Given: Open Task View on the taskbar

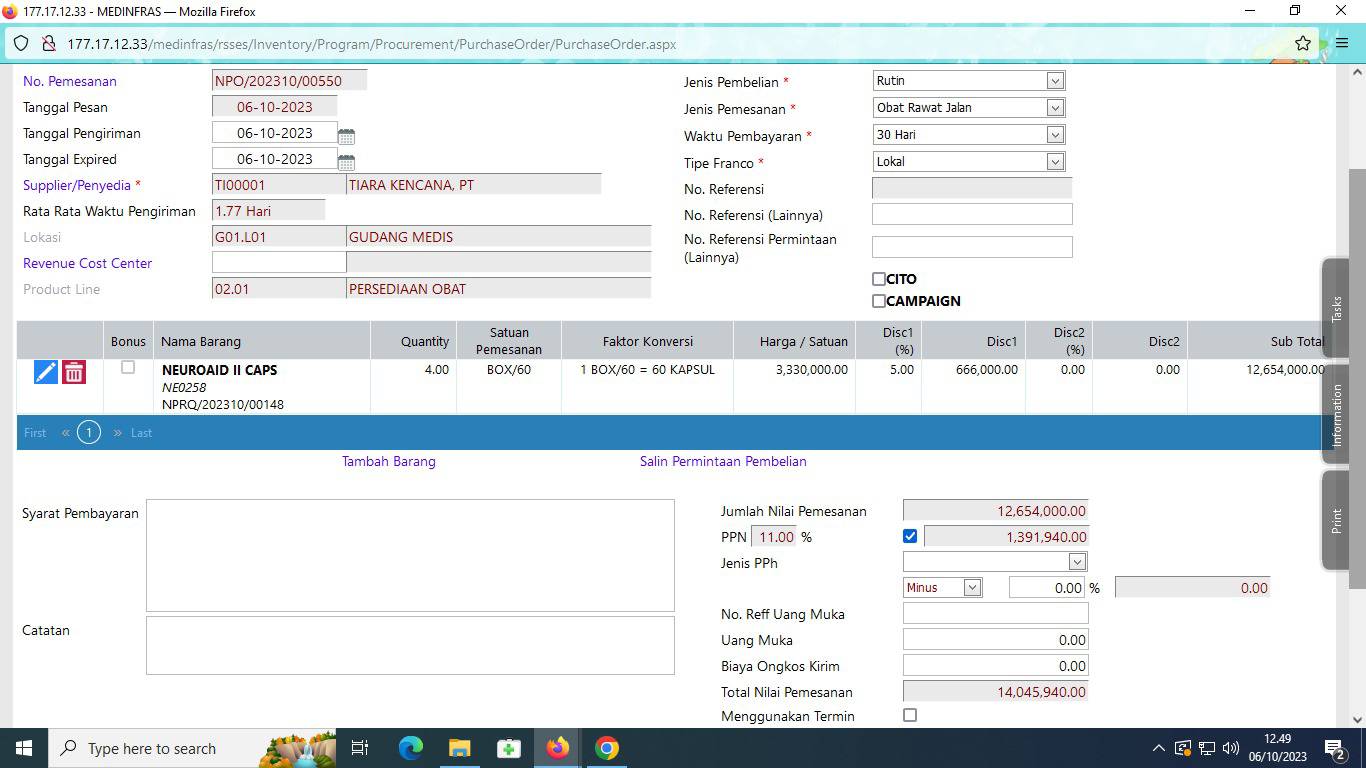Looking at the screenshot, I should [x=360, y=748].
